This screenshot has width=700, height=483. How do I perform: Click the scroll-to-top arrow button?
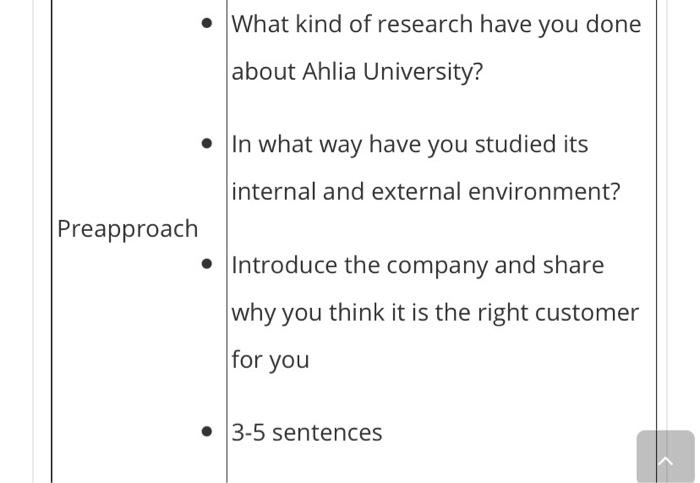(665, 458)
